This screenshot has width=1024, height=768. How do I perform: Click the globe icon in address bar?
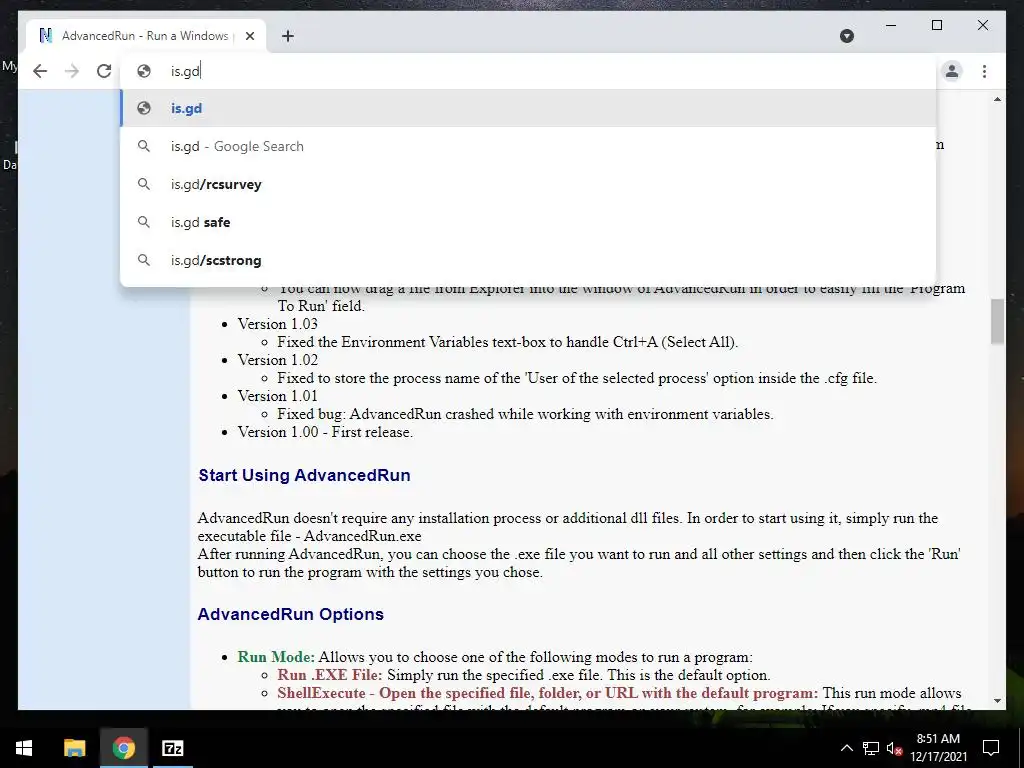pos(144,71)
